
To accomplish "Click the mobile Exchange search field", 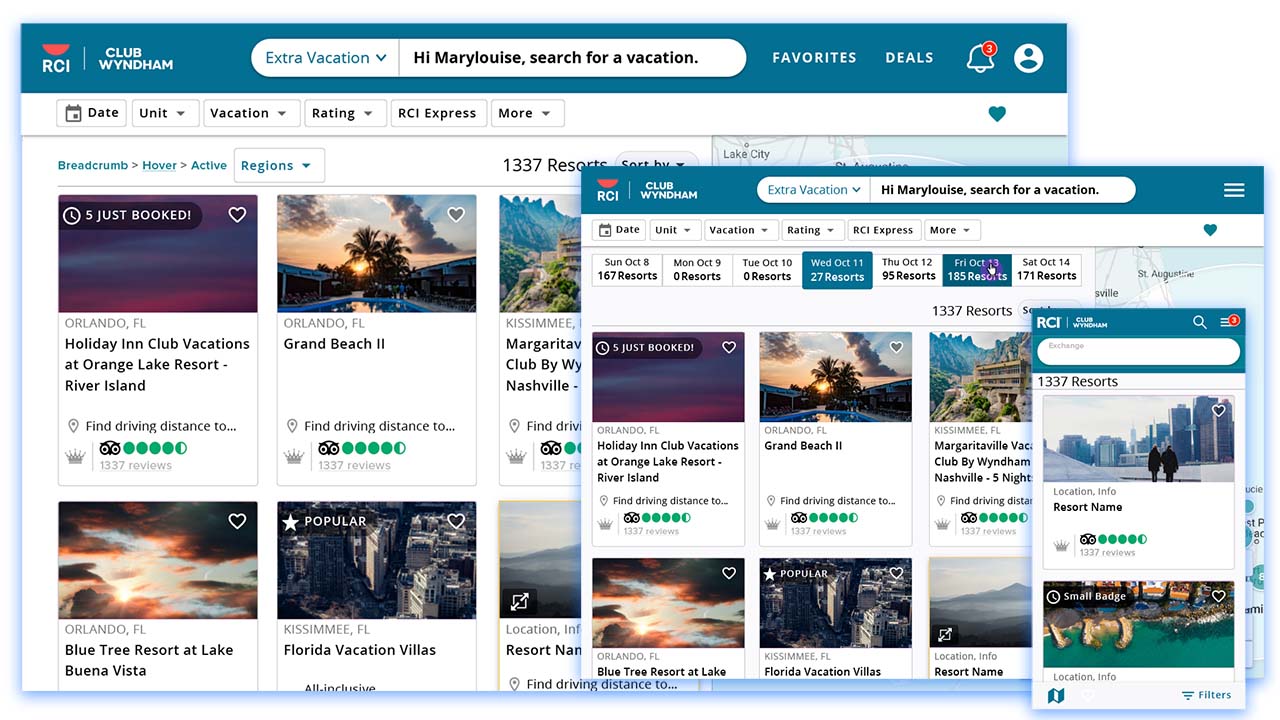I will coord(1138,351).
